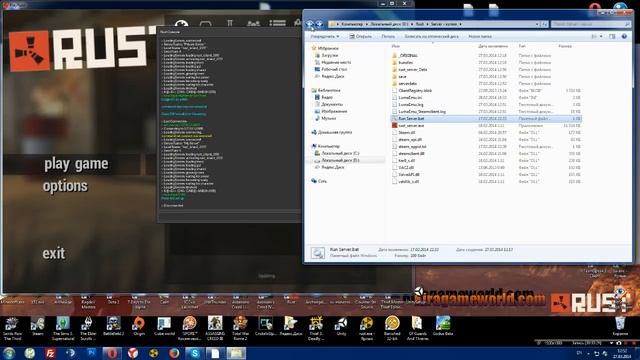Sort by the Дата изменения column header
Viewport: 640px width, 360px height.
[493, 46]
